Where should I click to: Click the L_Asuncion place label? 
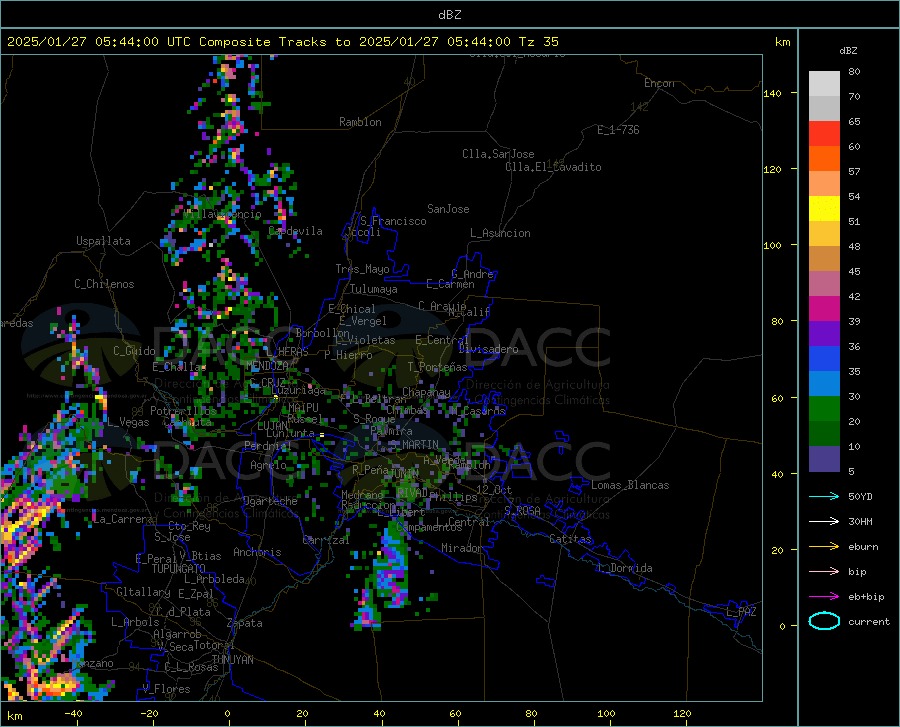tap(500, 233)
